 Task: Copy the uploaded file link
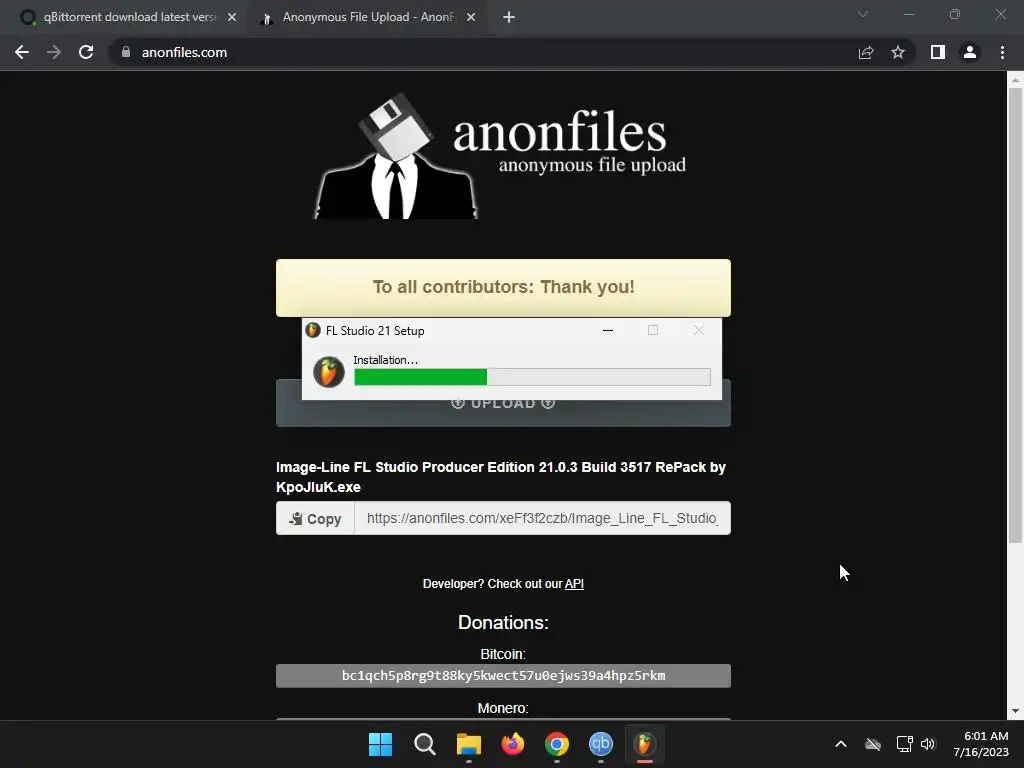click(x=315, y=519)
